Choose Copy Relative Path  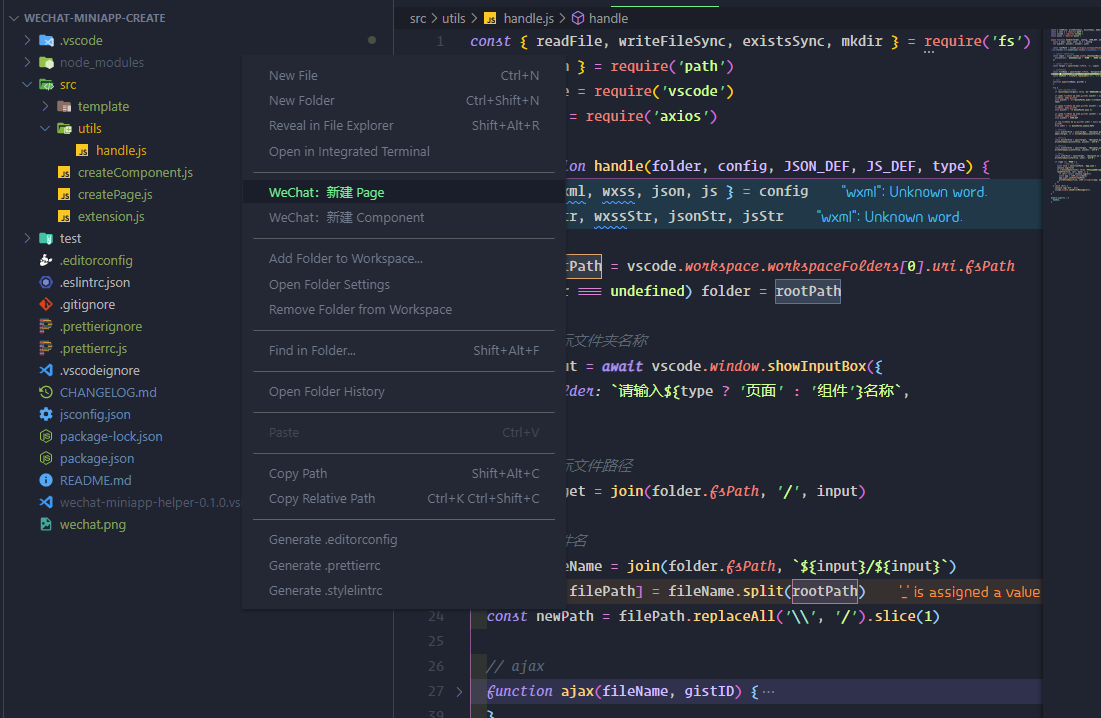(404, 499)
